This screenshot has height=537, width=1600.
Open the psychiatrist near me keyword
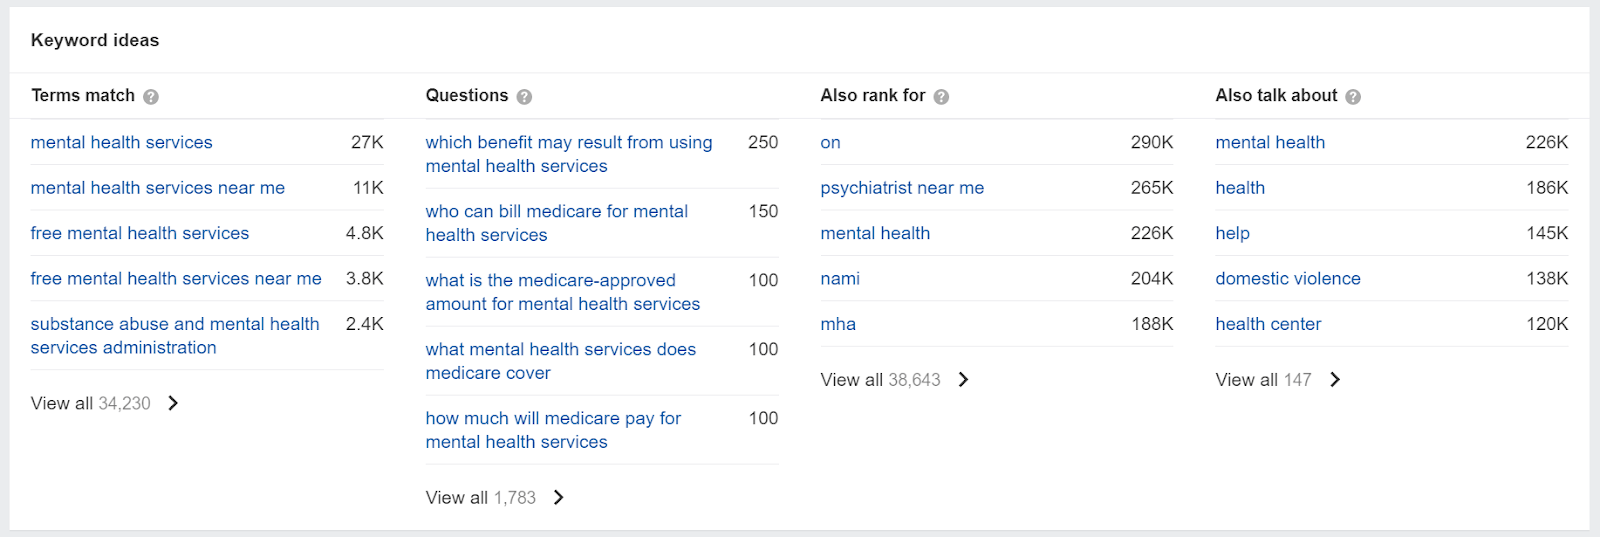coord(902,188)
